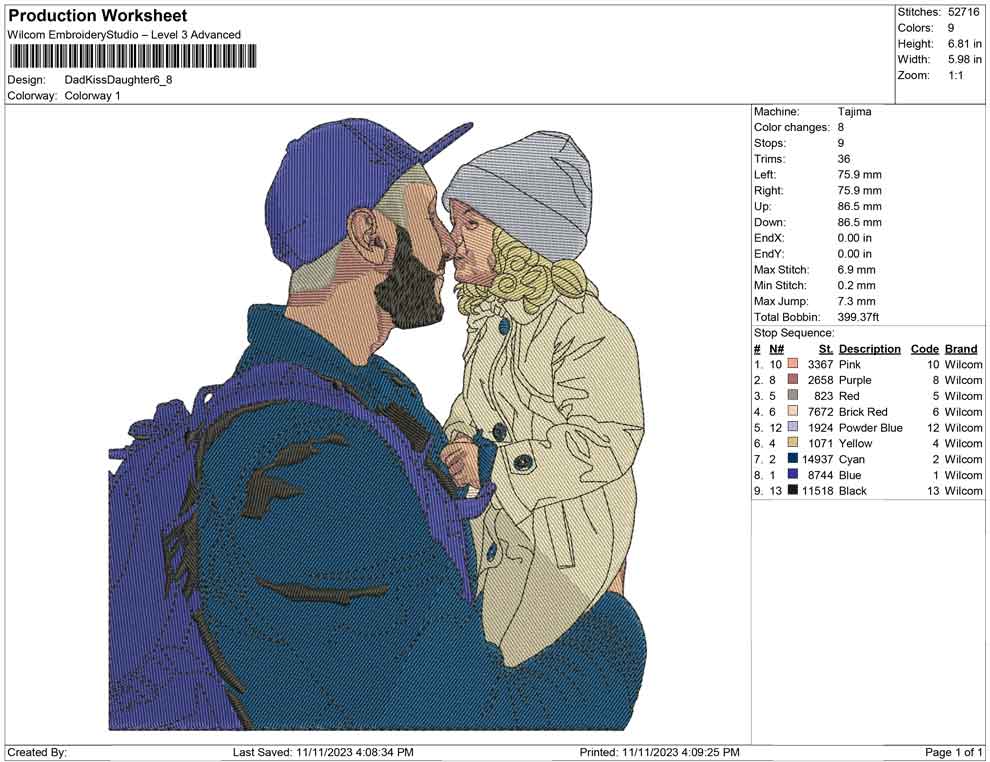Screen dimensions: 990x762
Task: Click the Cyan thread color swatch
Action: (793, 458)
